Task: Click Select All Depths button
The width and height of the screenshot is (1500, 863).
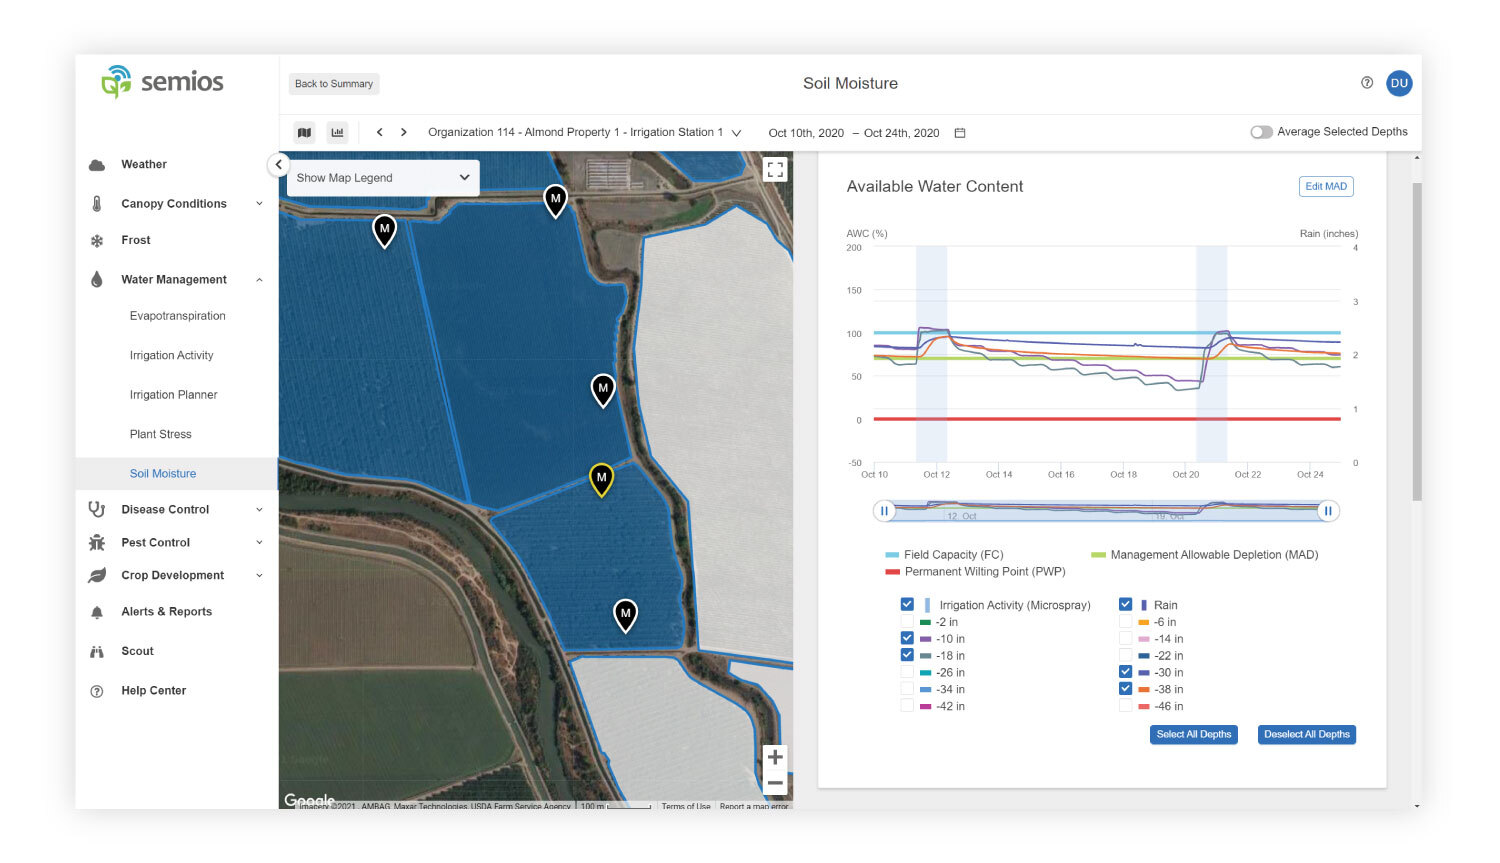Action: click(x=1194, y=735)
